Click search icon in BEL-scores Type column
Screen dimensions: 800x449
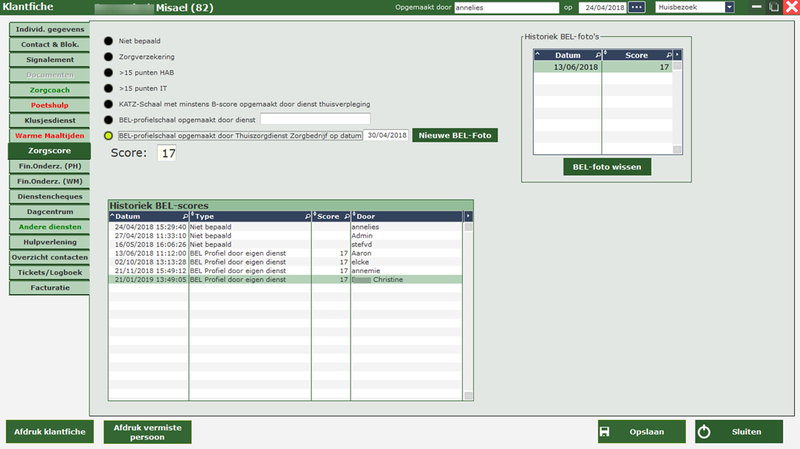tap(307, 216)
